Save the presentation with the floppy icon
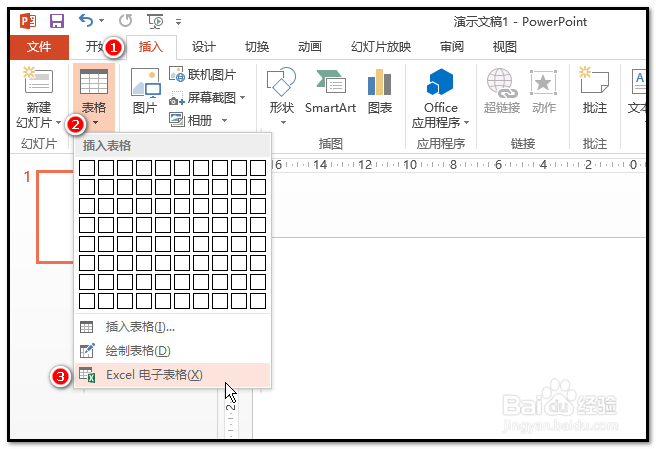This screenshot has height=449, width=656. [x=56, y=21]
